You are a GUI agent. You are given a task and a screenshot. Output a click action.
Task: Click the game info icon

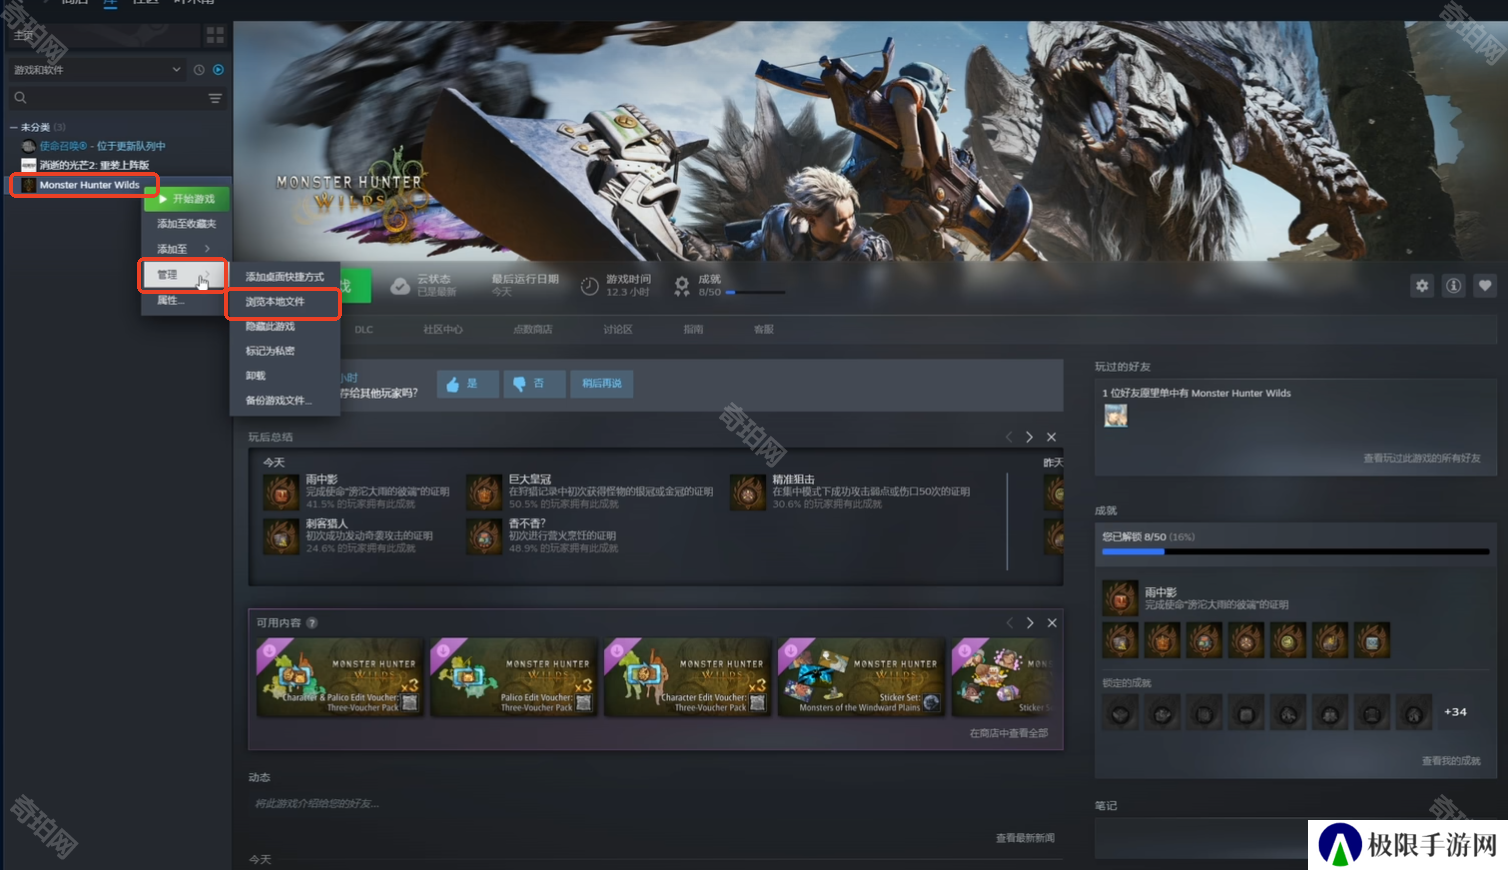pos(1454,286)
